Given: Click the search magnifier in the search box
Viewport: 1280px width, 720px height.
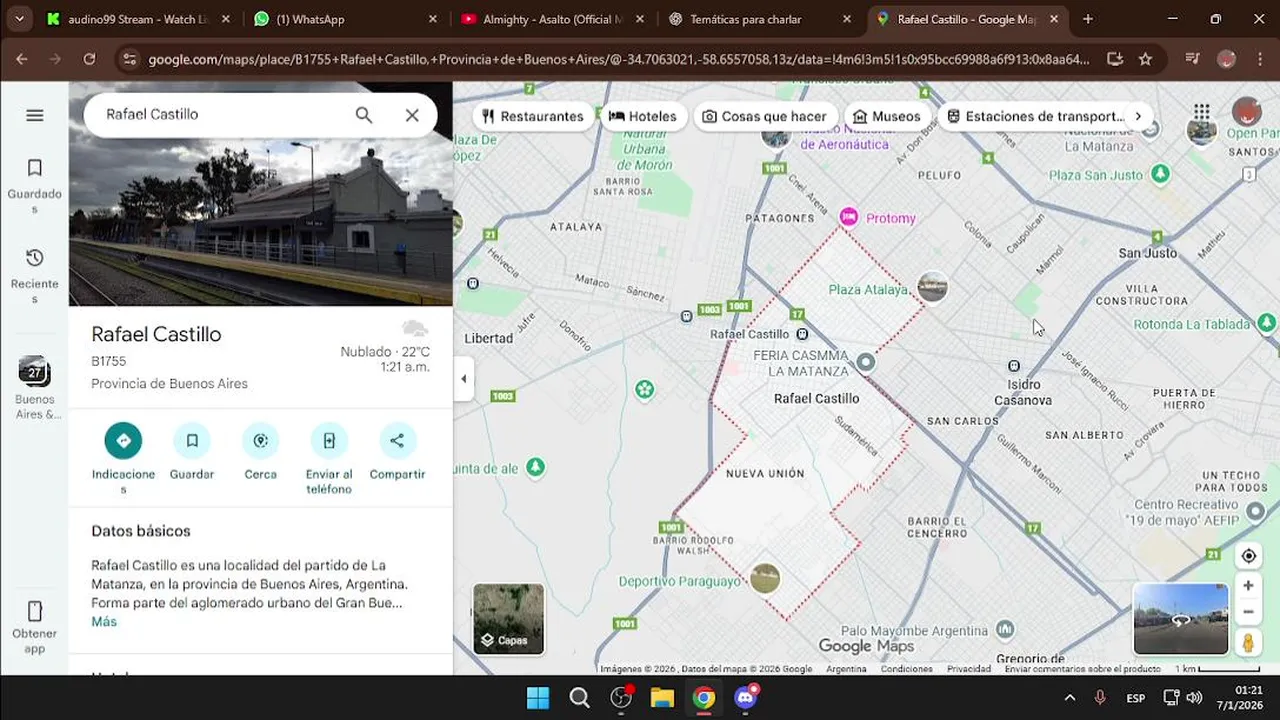Looking at the screenshot, I should 364,115.
